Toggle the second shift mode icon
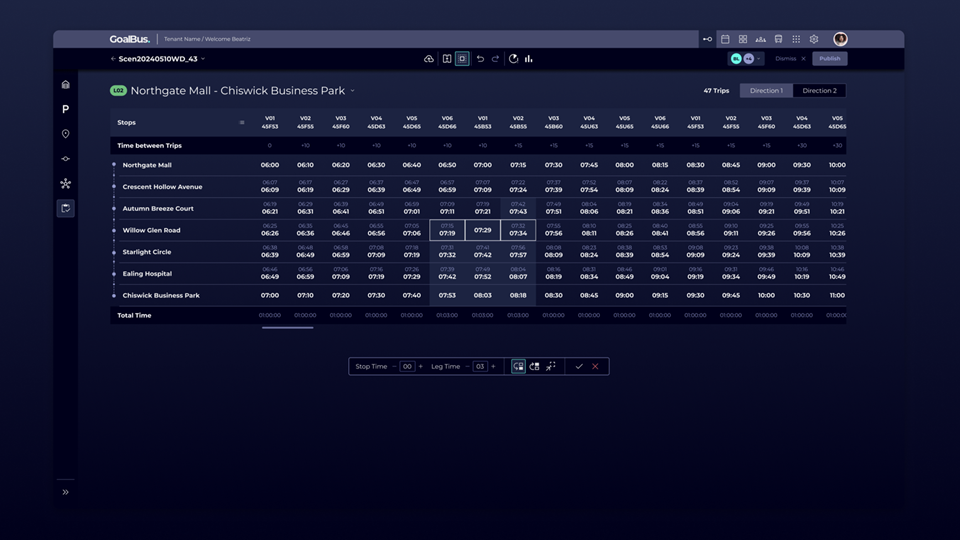This screenshot has height=540, width=960. [x=534, y=366]
